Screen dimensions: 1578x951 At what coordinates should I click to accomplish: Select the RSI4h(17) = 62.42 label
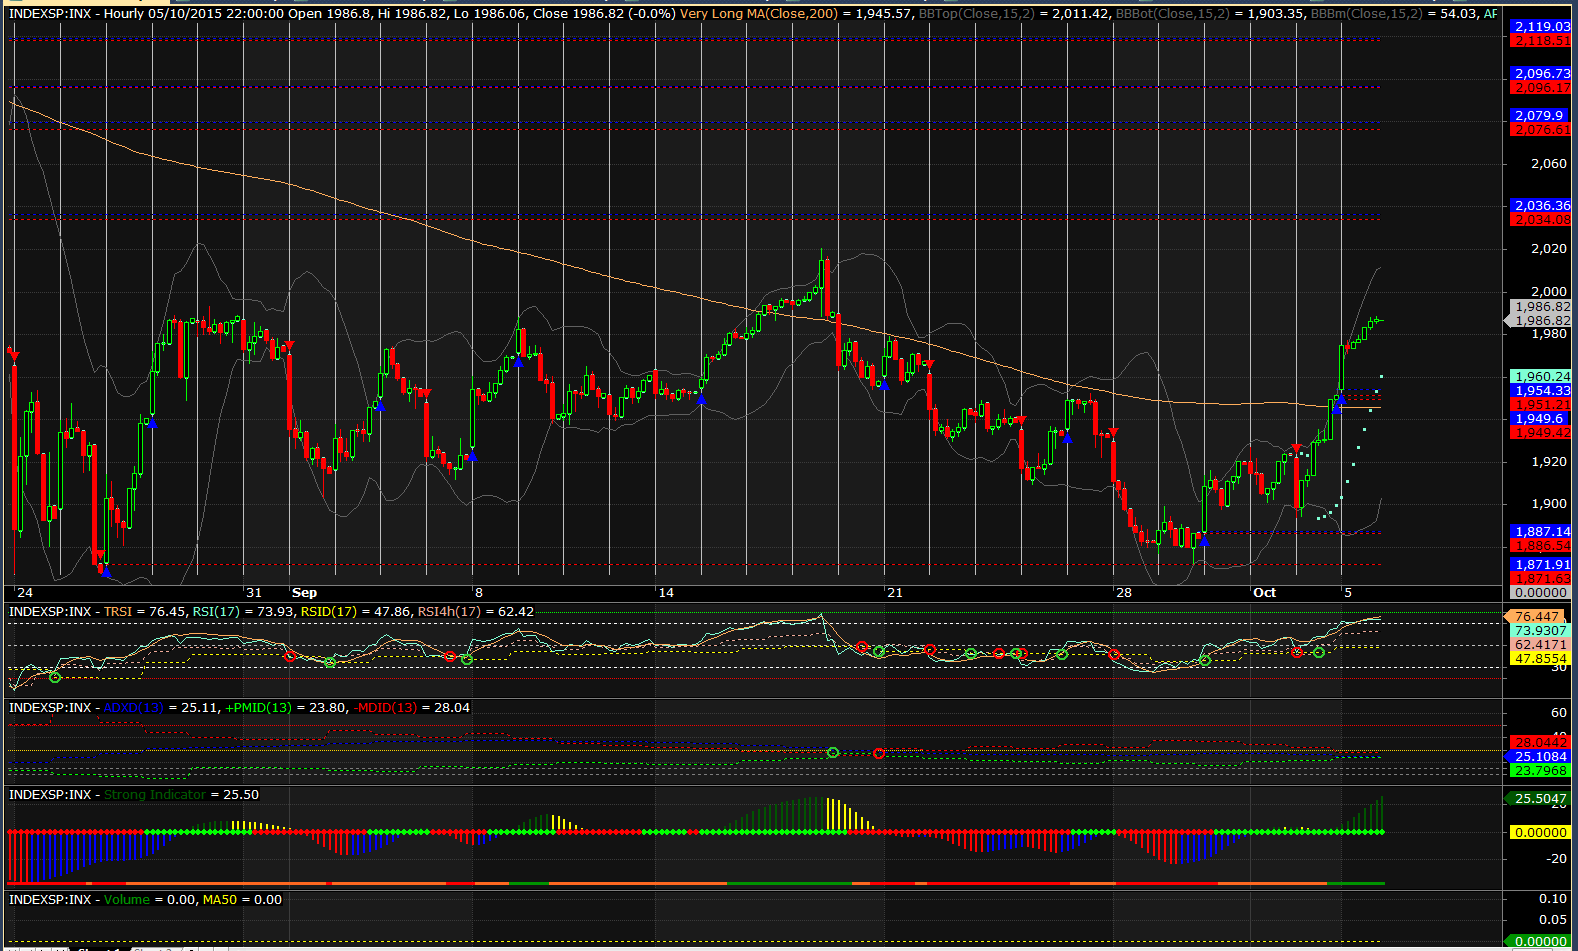(476, 612)
